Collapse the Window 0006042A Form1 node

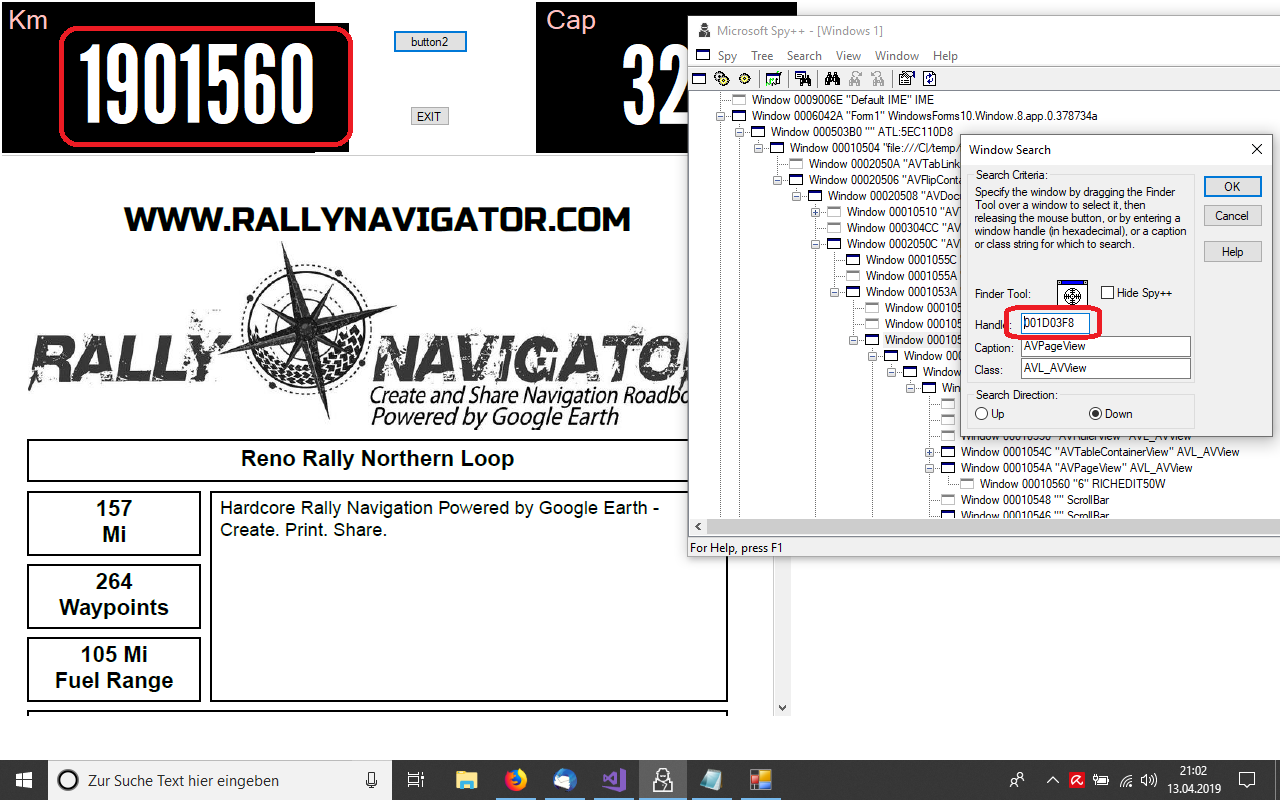click(x=721, y=116)
